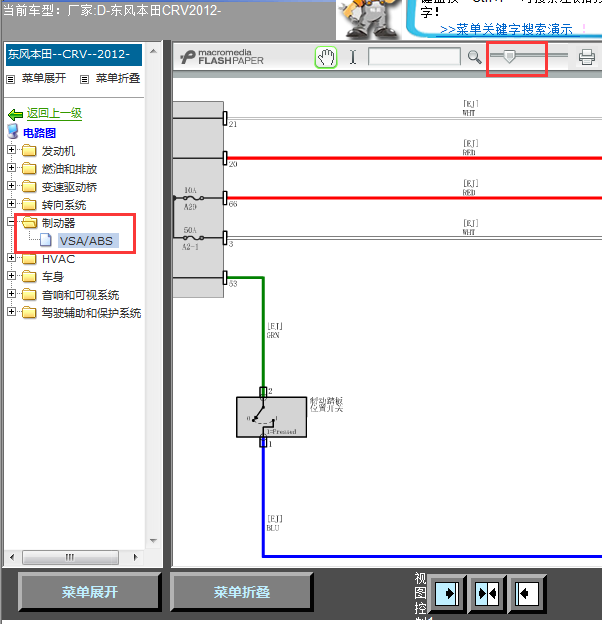The width and height of the screenshot is (602, 624).
Task: Click the 发动机 folder icon
Action: (x=29, y=150)
